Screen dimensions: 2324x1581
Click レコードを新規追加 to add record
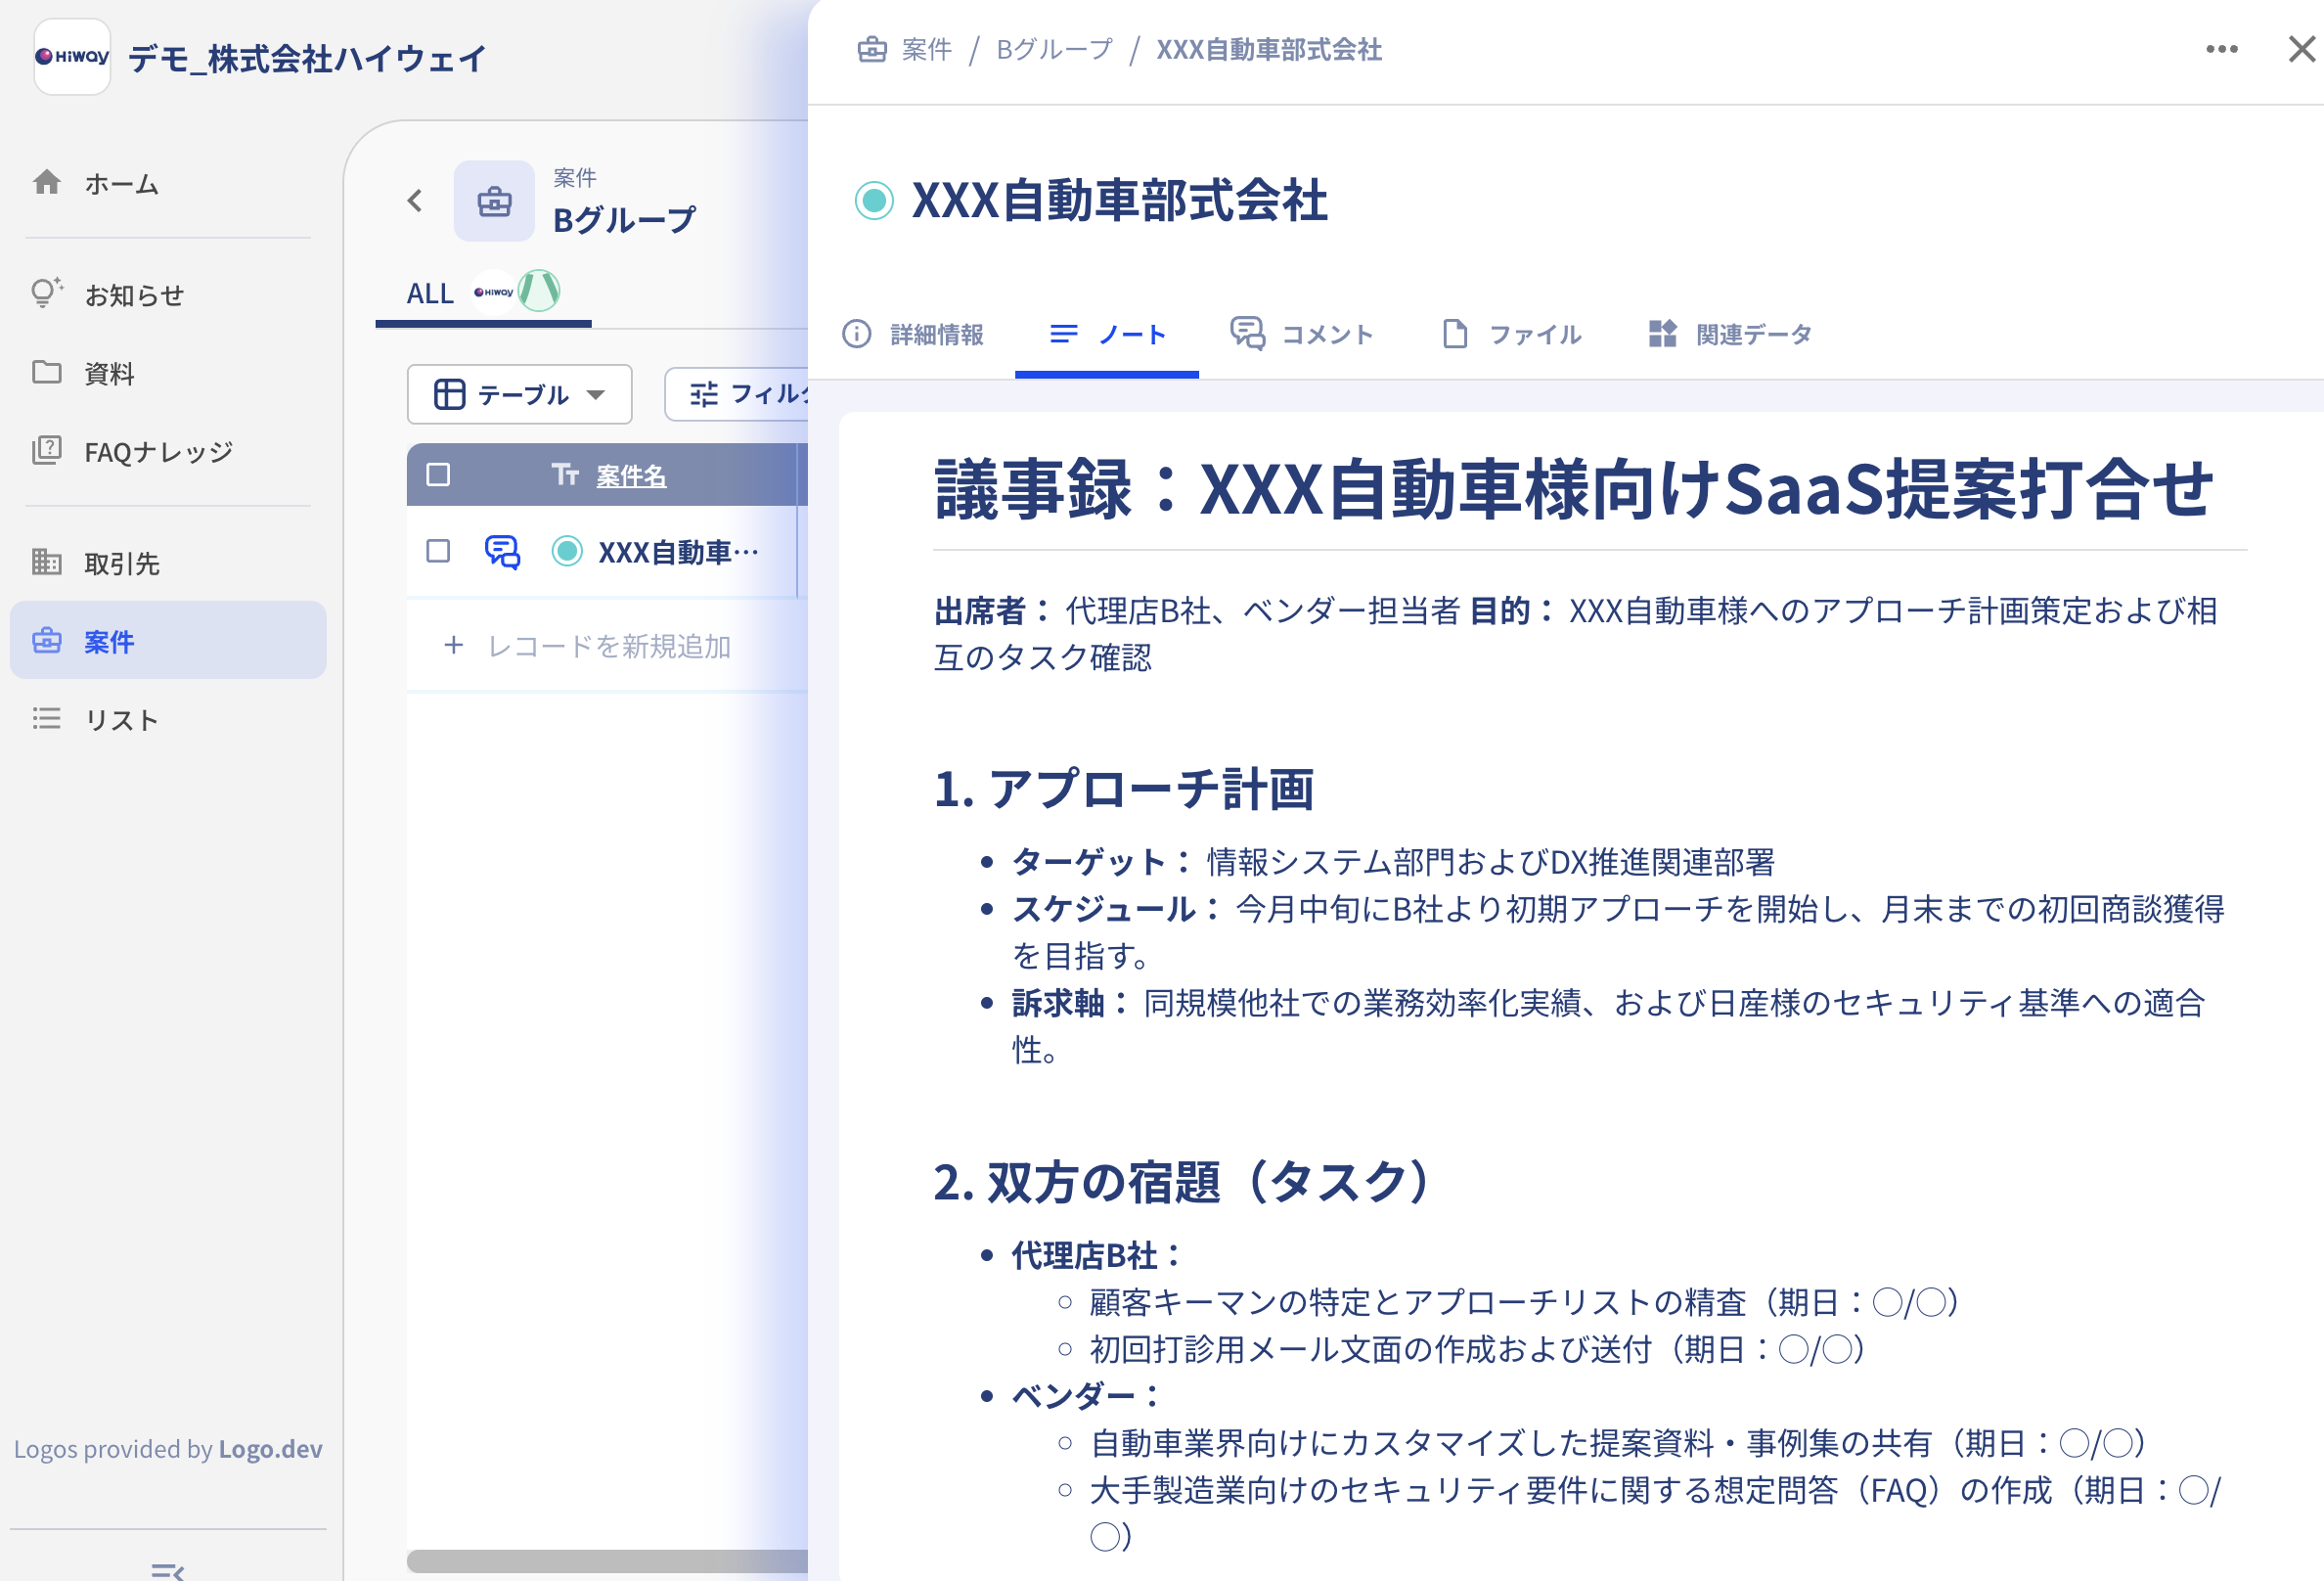pos(608,646)
